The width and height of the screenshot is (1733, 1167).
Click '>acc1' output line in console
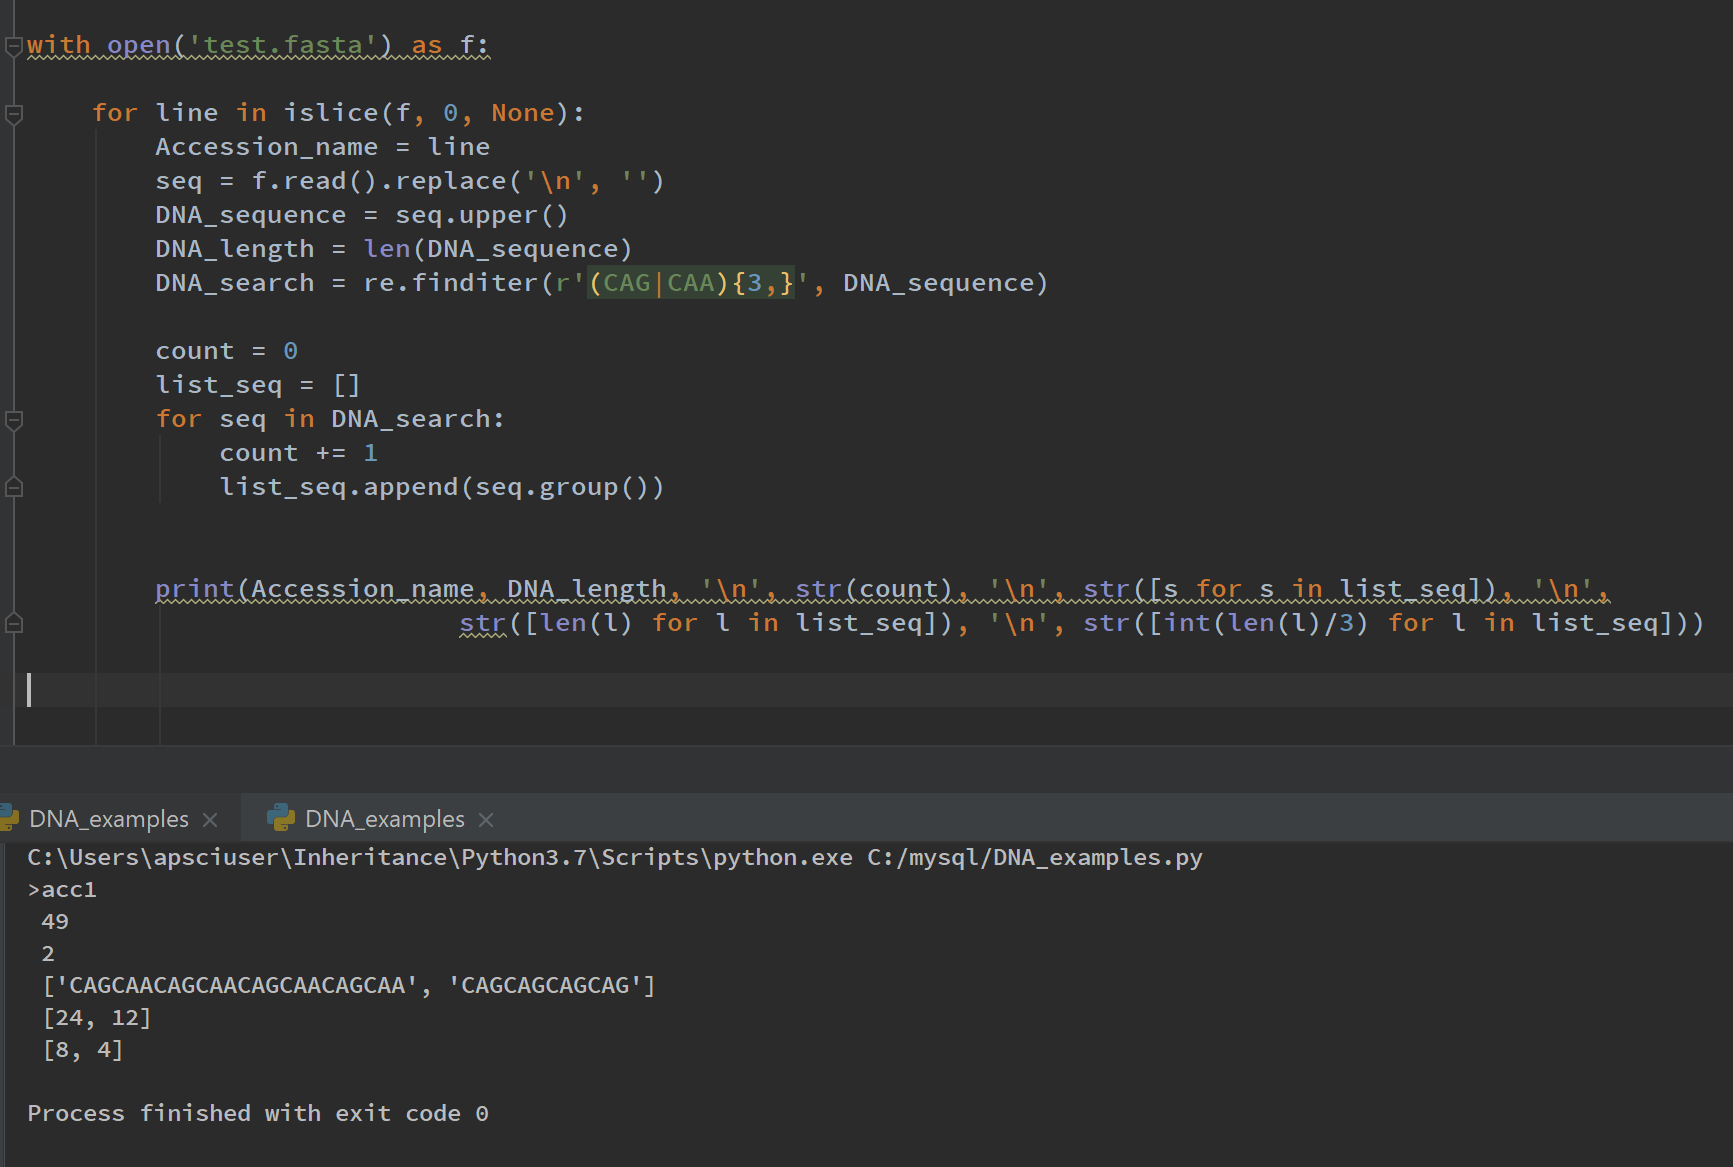click(62, 890)
